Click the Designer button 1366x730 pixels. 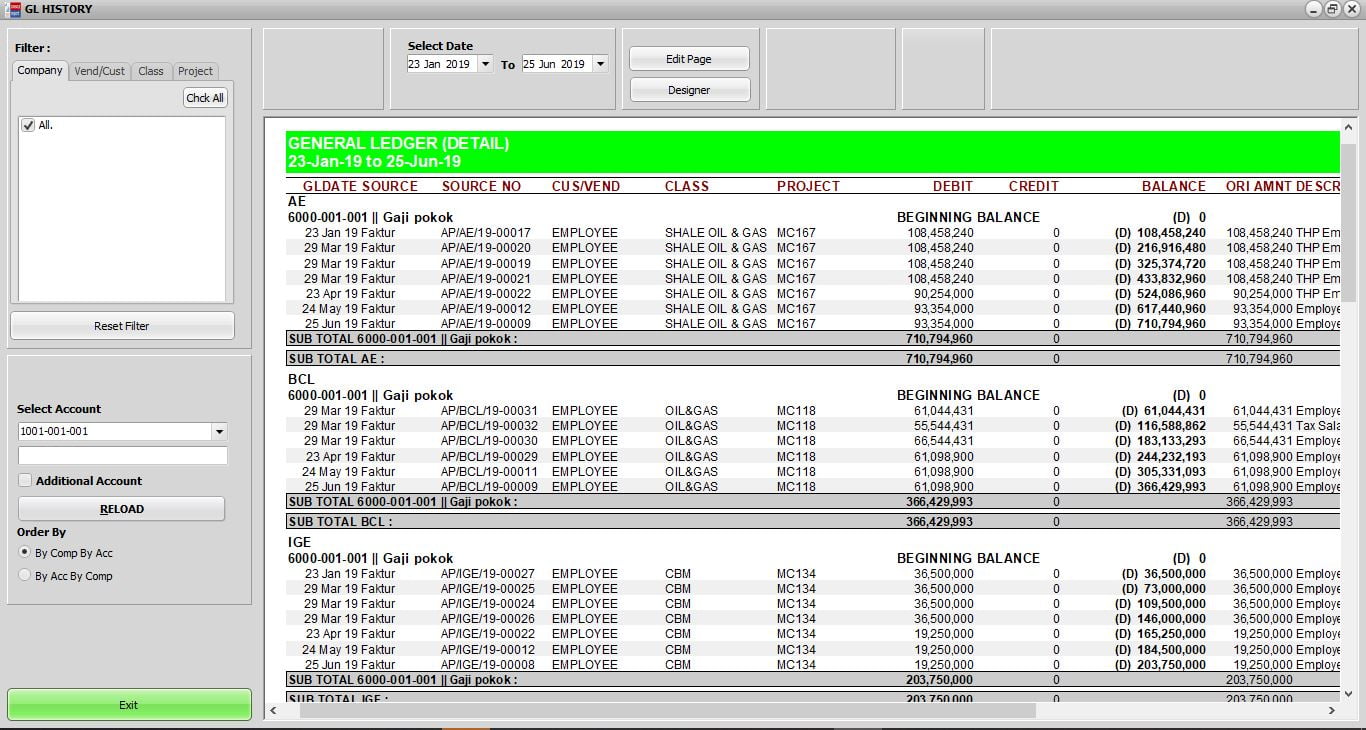click(689, 90)
